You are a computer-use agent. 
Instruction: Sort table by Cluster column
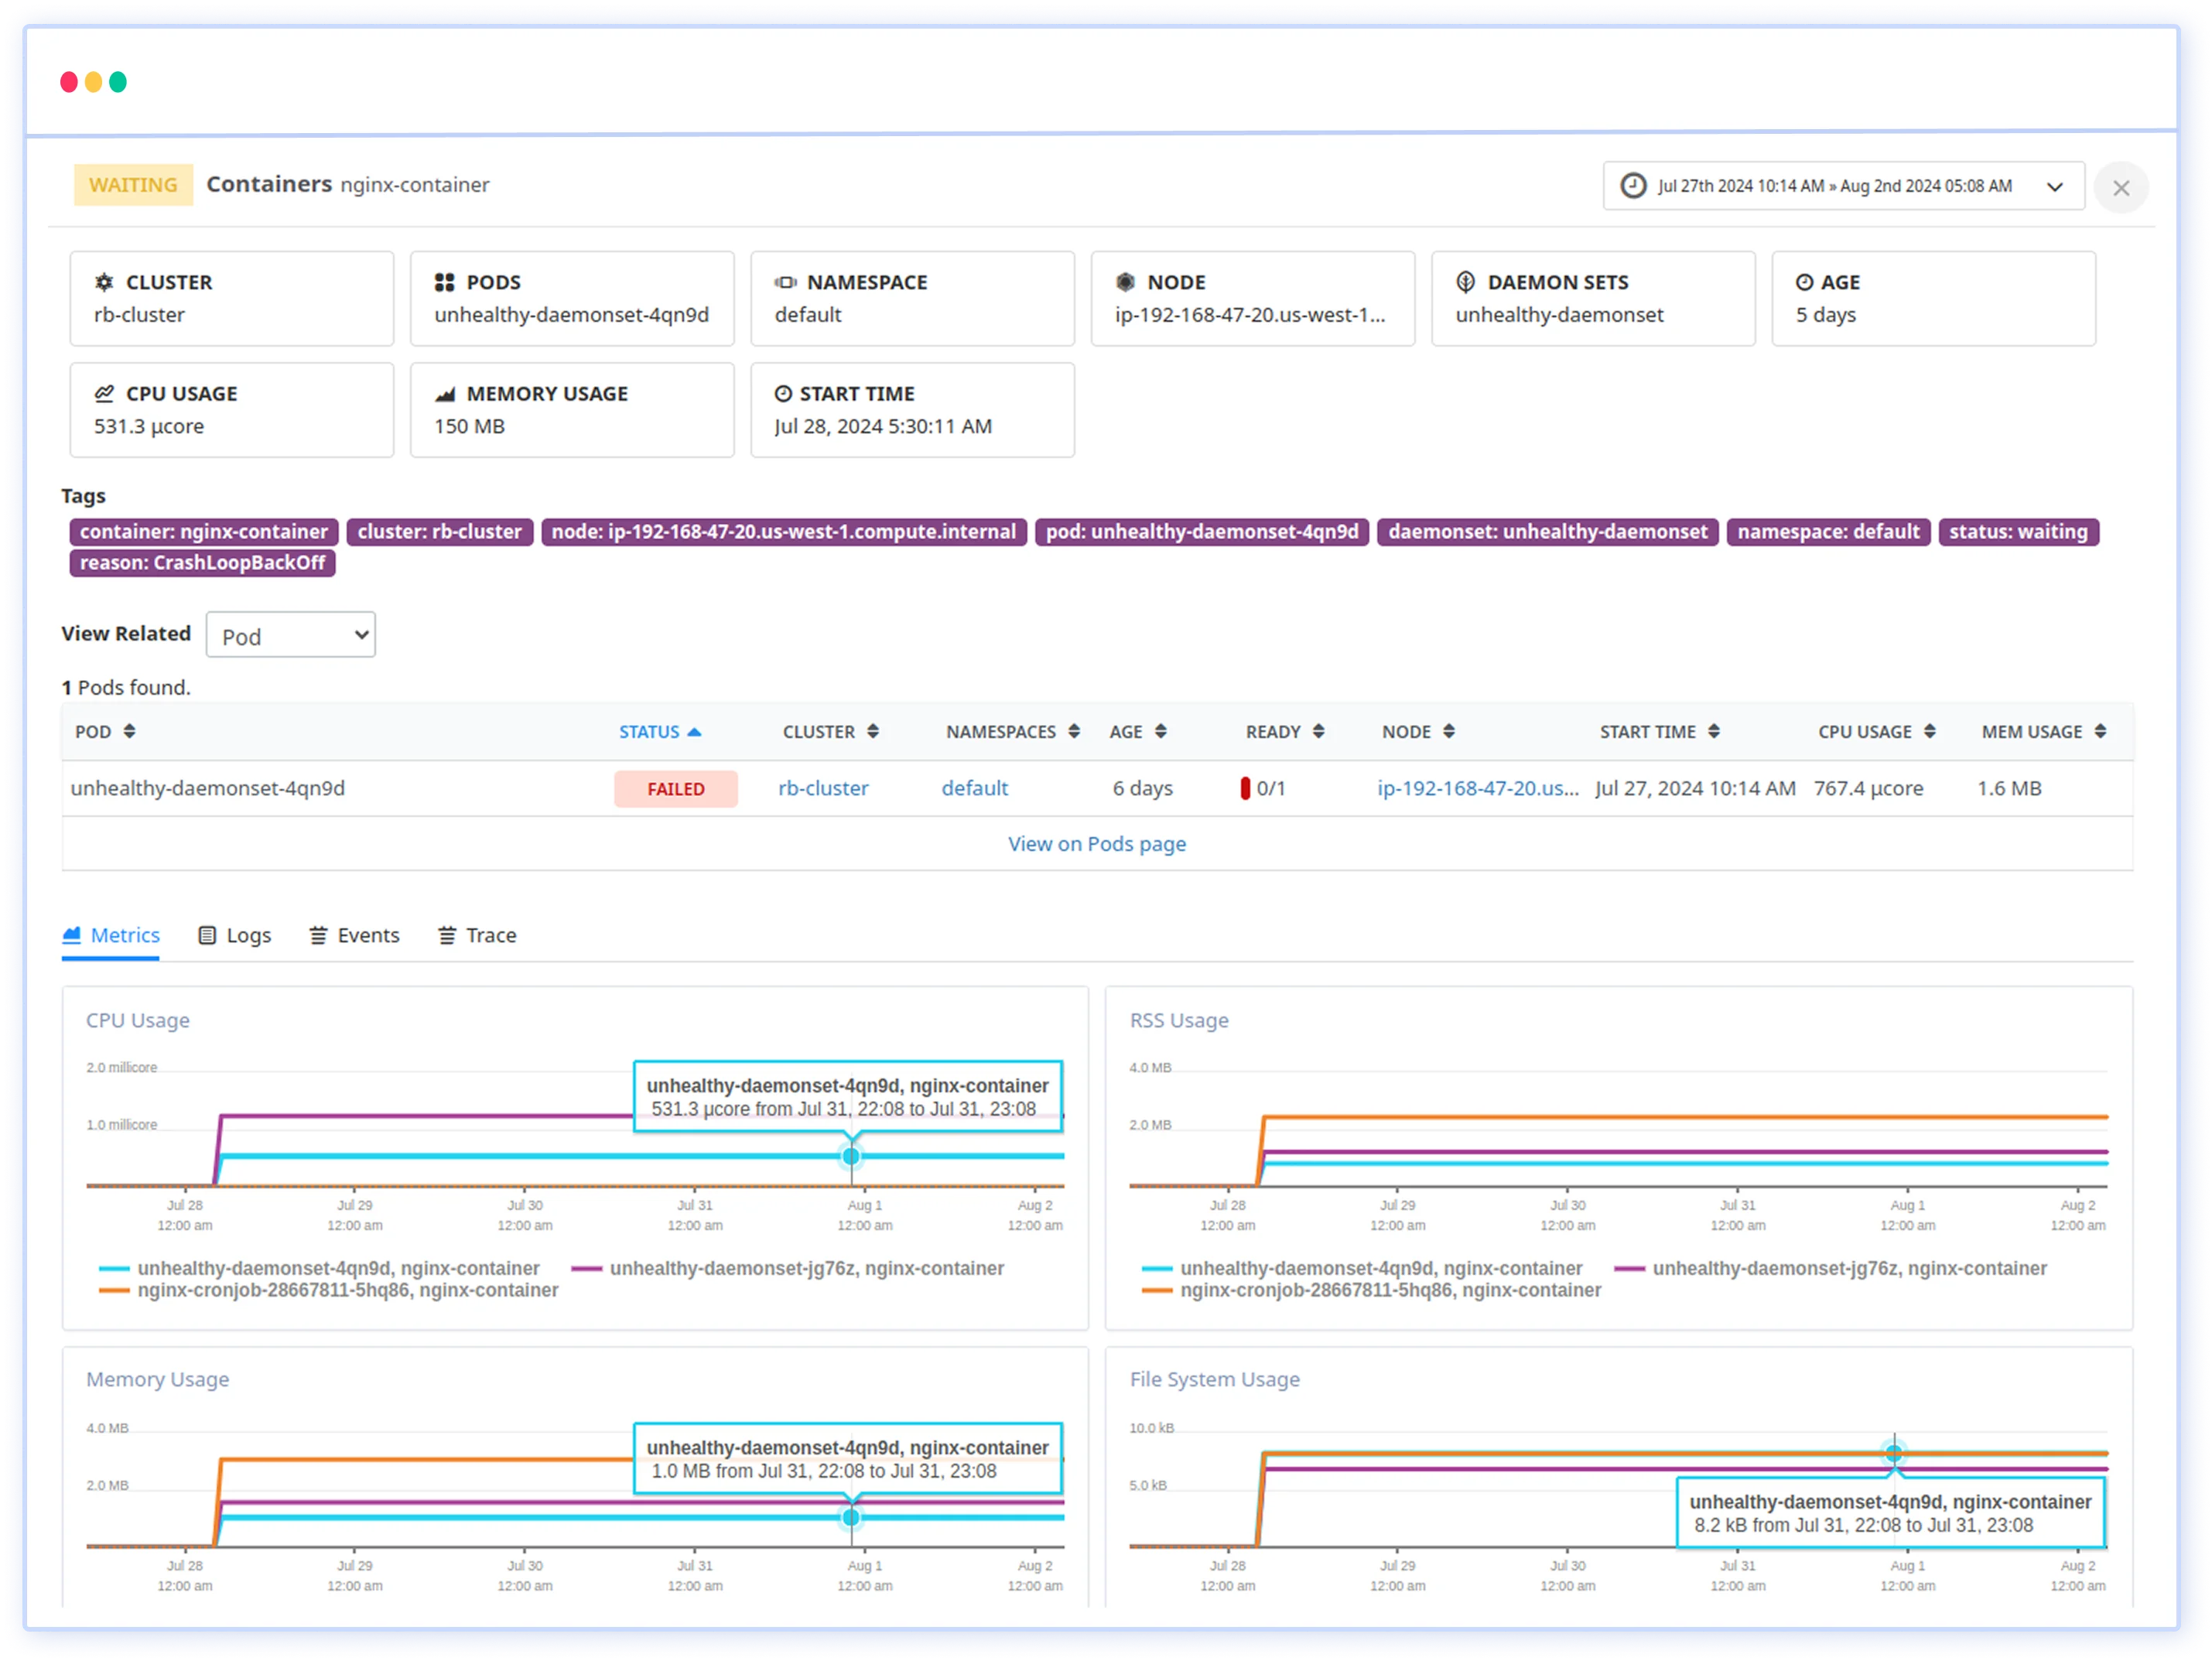tap(830, 731)
